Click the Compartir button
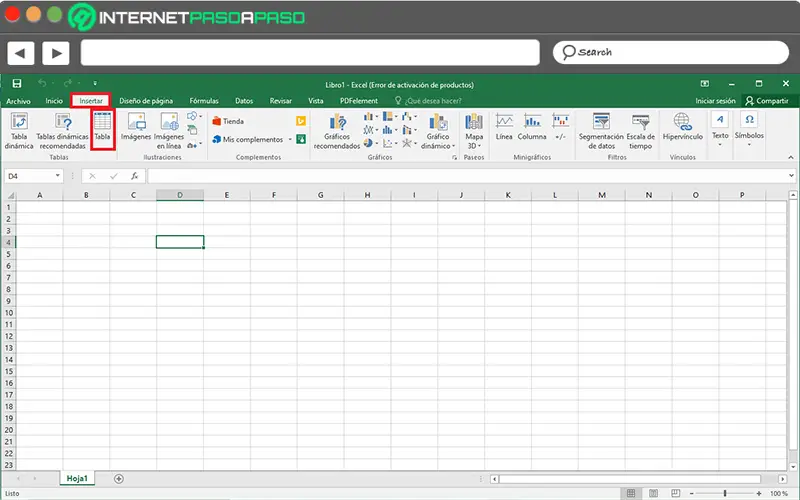800x500 pixels. pos(767,101)
